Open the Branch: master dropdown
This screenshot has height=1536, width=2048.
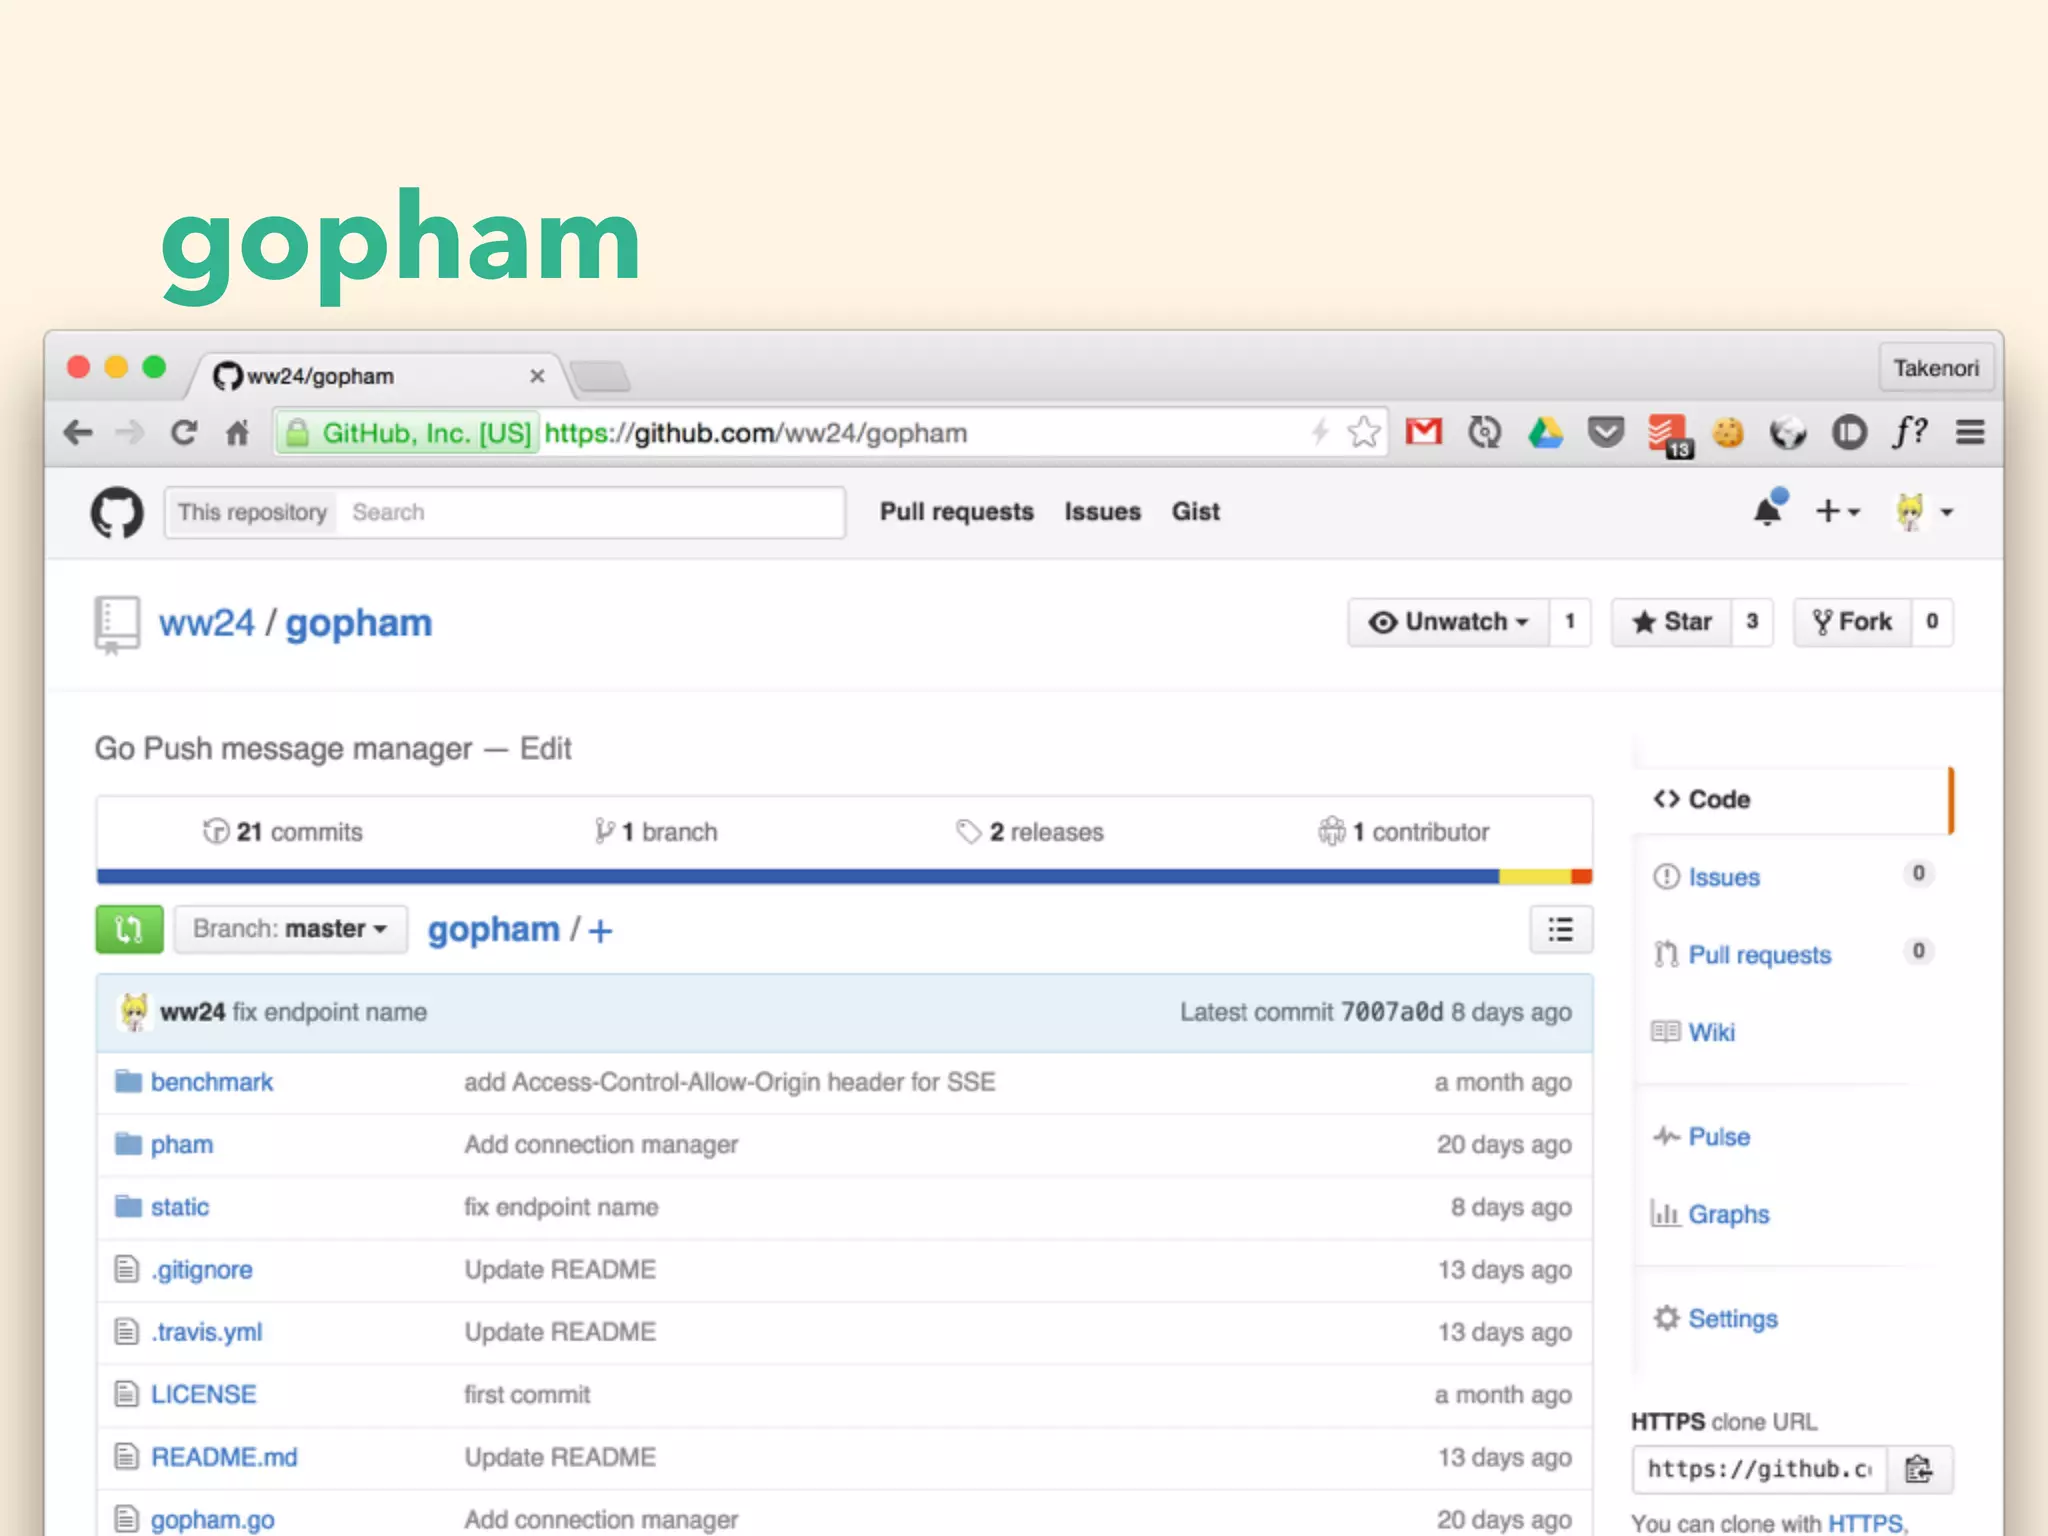pyautogui.click(x=291, y=929)
